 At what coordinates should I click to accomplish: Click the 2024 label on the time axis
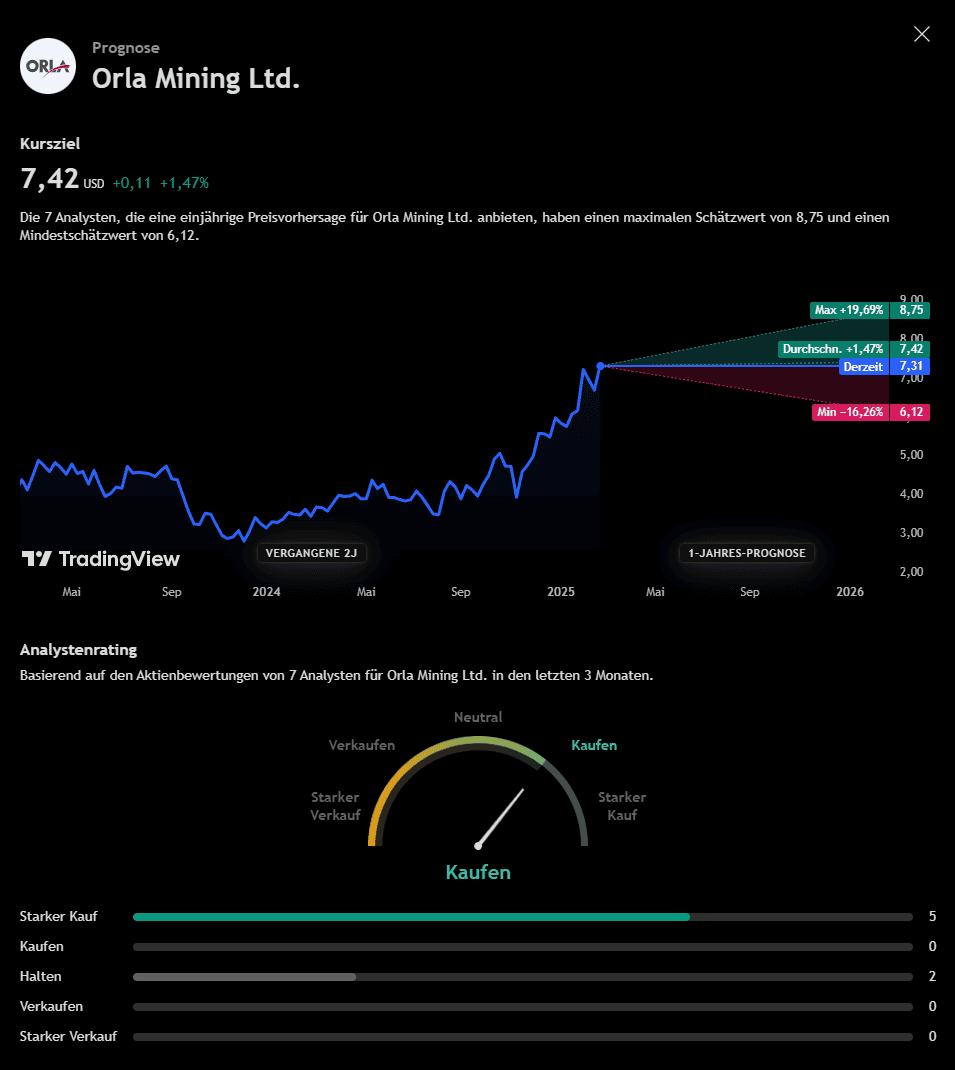tap(266, 592)
